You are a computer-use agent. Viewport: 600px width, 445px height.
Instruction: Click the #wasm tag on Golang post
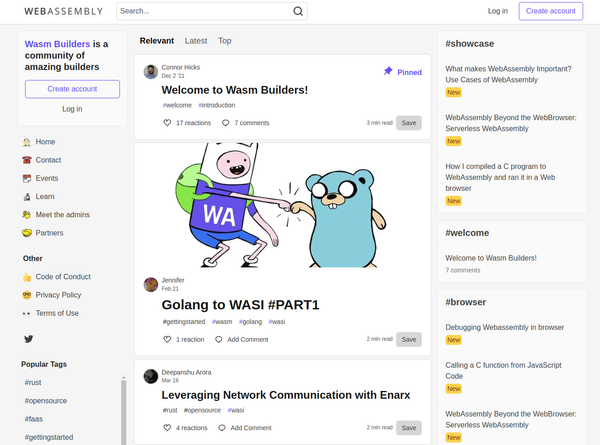point(222,322)
